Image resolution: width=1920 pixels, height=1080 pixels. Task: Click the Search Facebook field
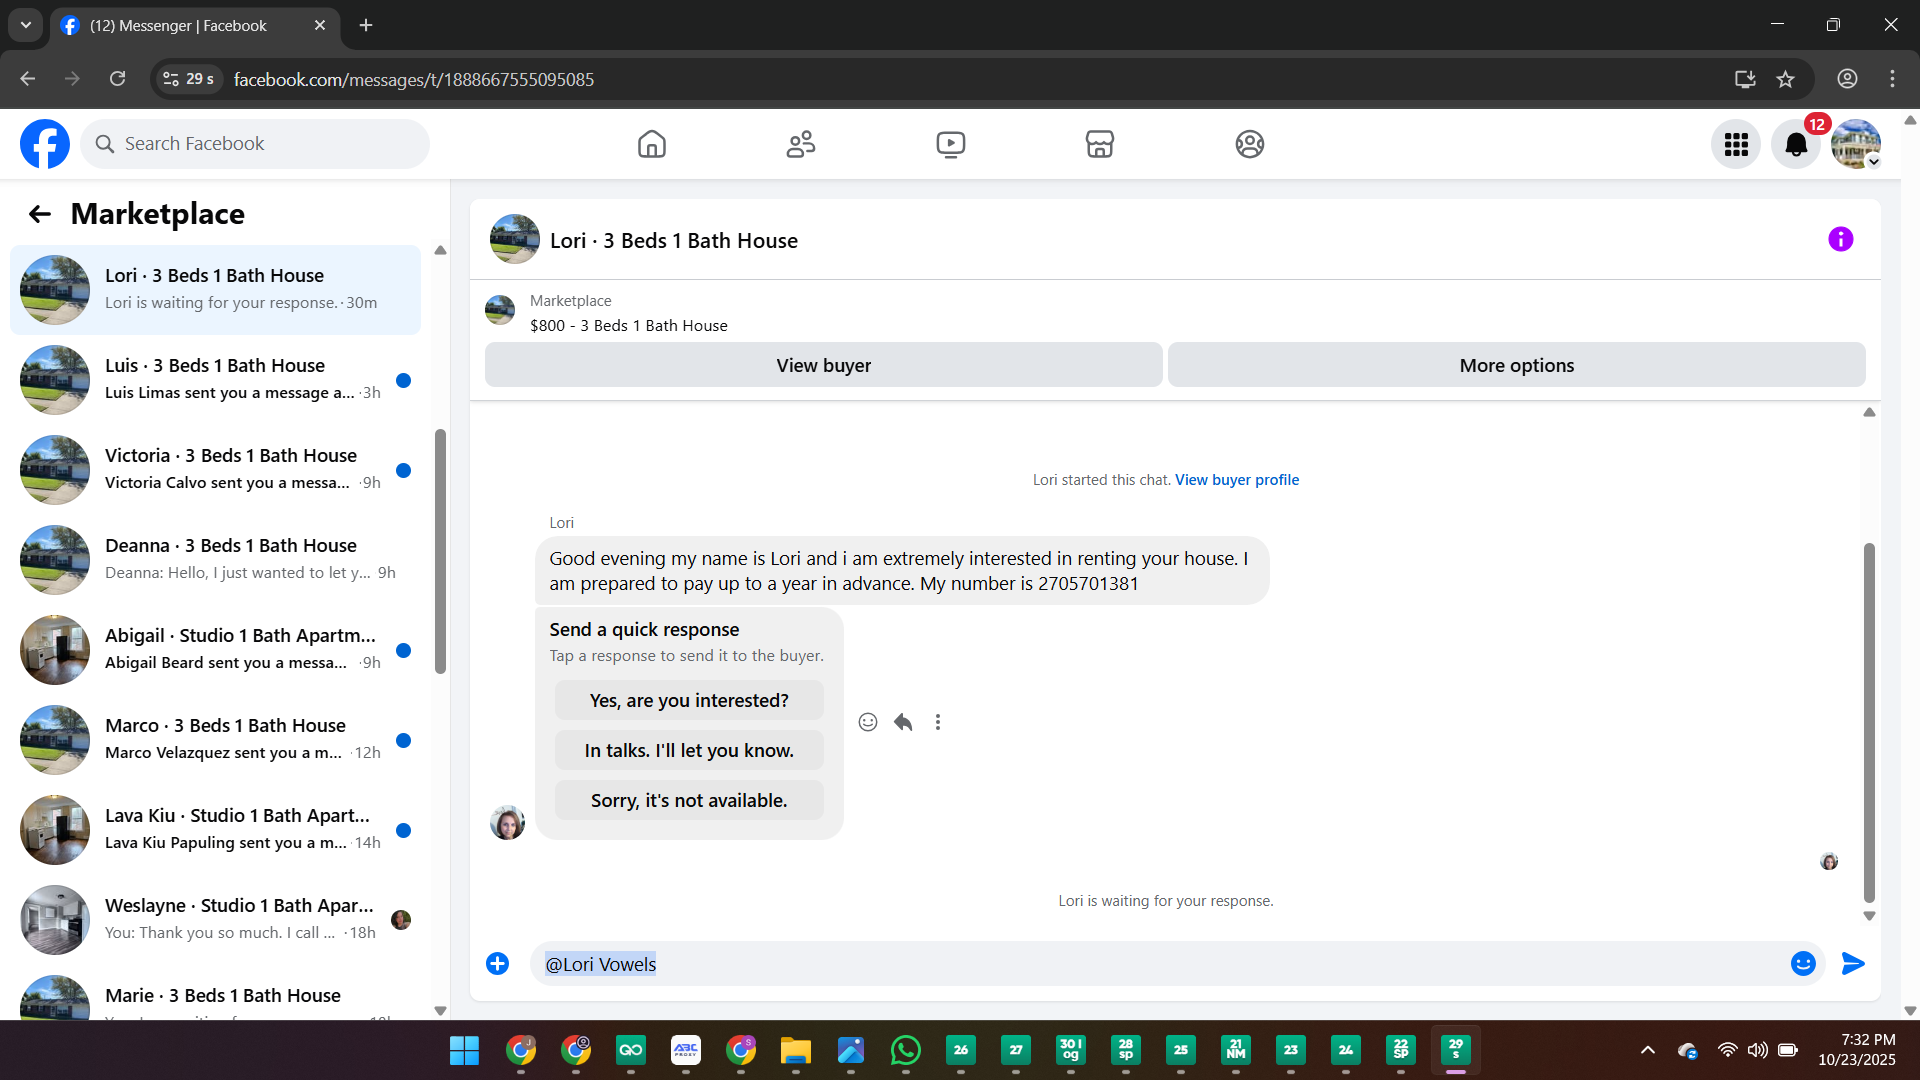(255, 144)
